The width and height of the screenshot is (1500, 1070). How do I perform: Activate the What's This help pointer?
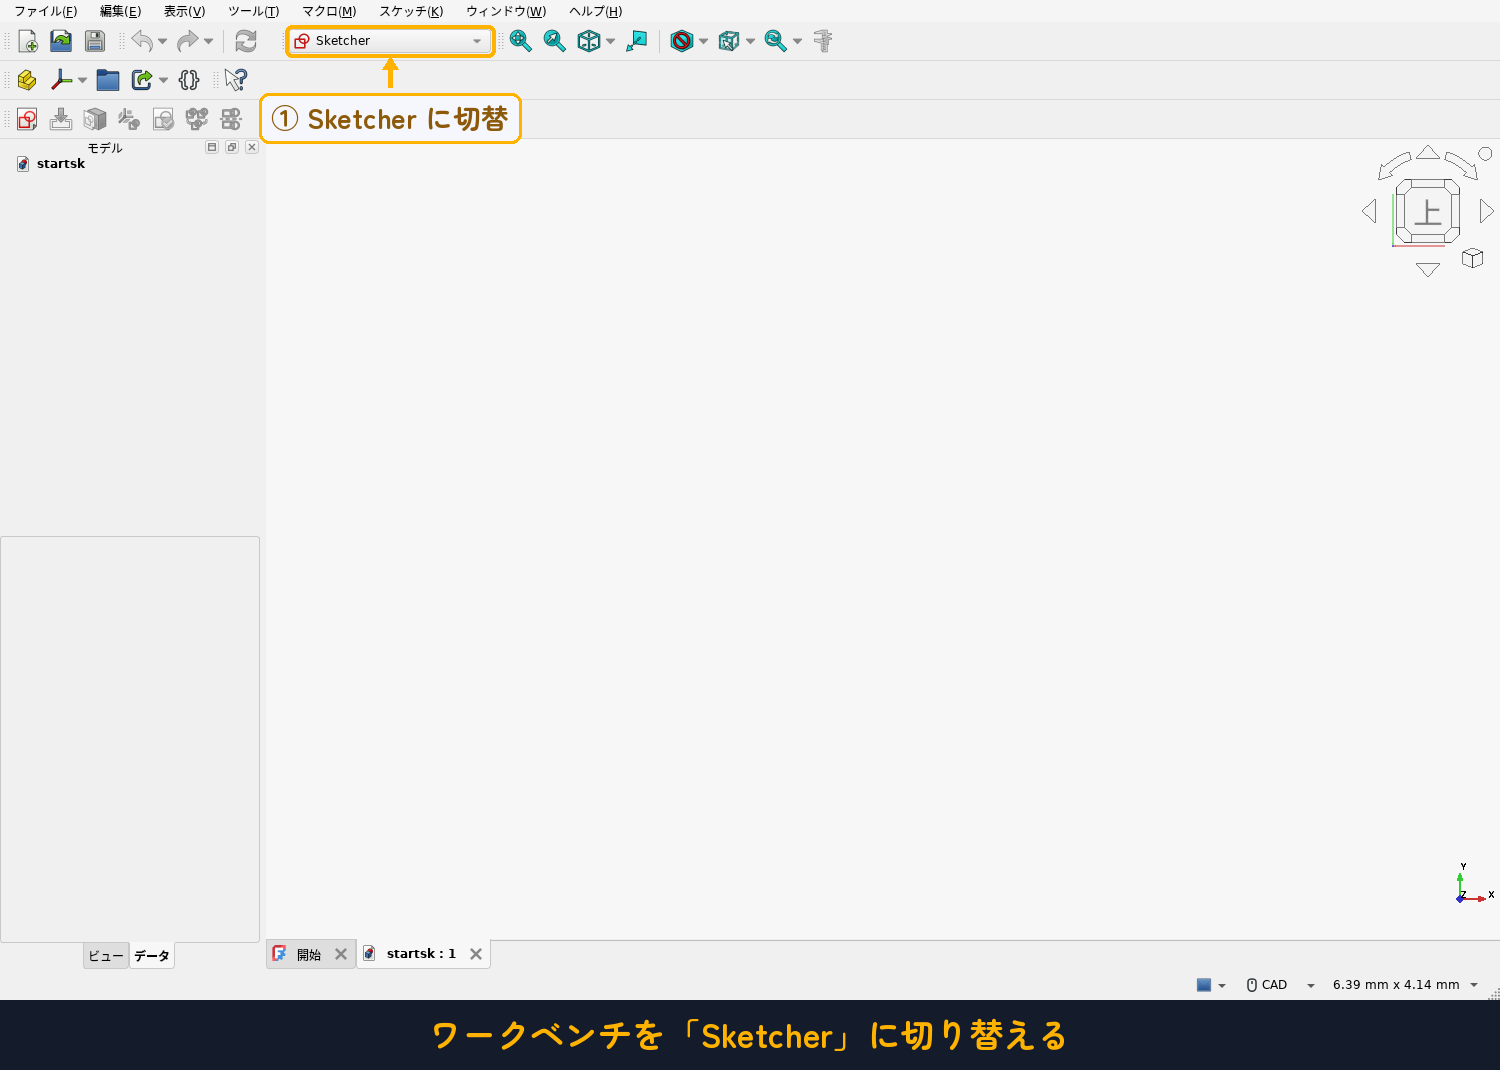tap(236, 80)
